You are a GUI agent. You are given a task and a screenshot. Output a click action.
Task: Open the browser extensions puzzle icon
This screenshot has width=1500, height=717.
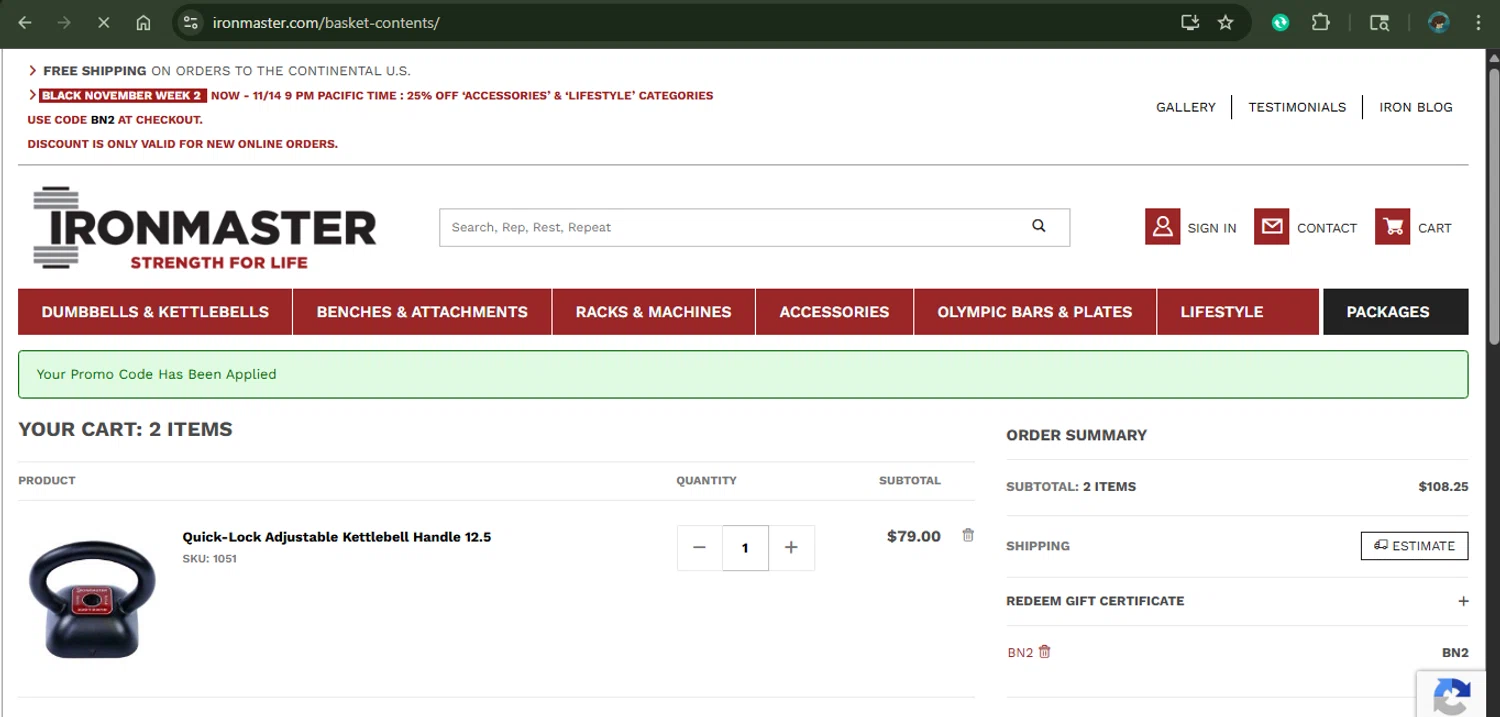tap(1320, 22)
